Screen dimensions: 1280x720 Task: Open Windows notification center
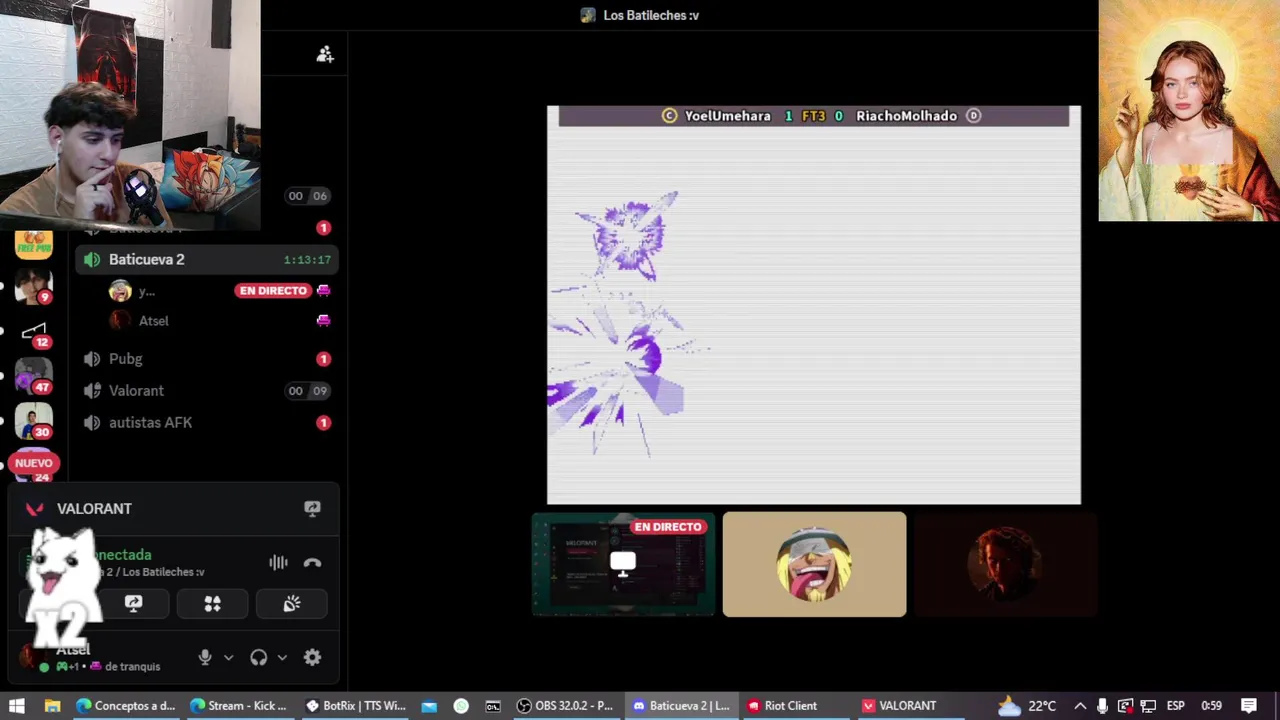pyautogui.click(x=1249, y=706)
